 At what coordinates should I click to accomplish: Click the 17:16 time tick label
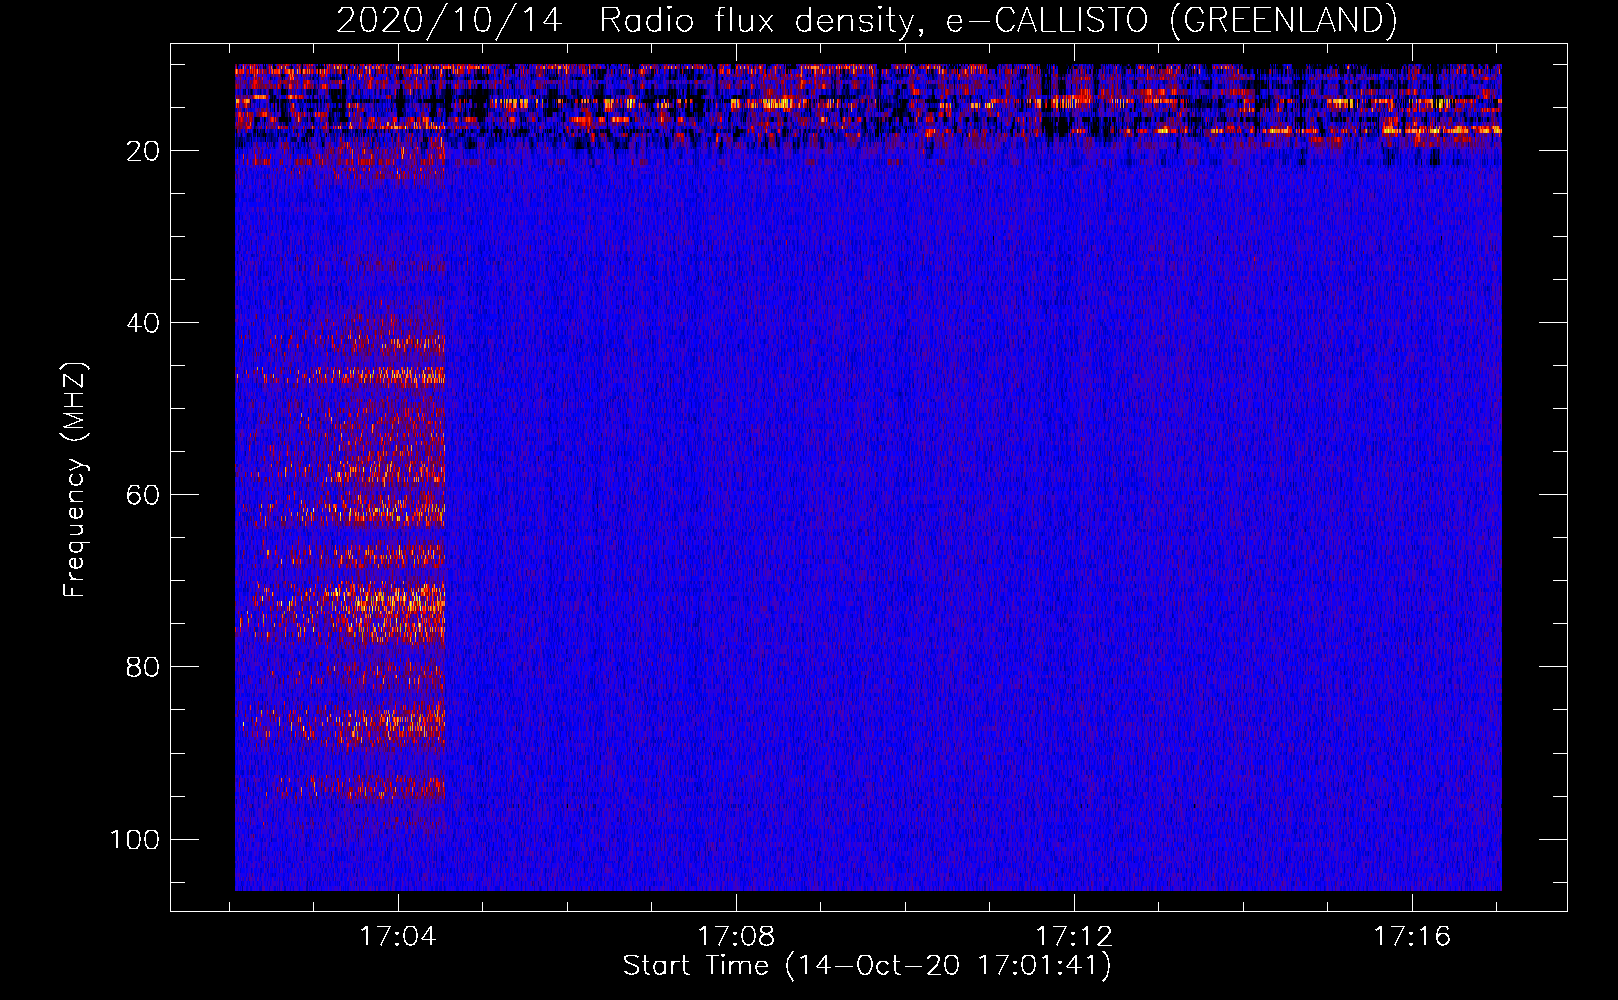[1411, 936]
